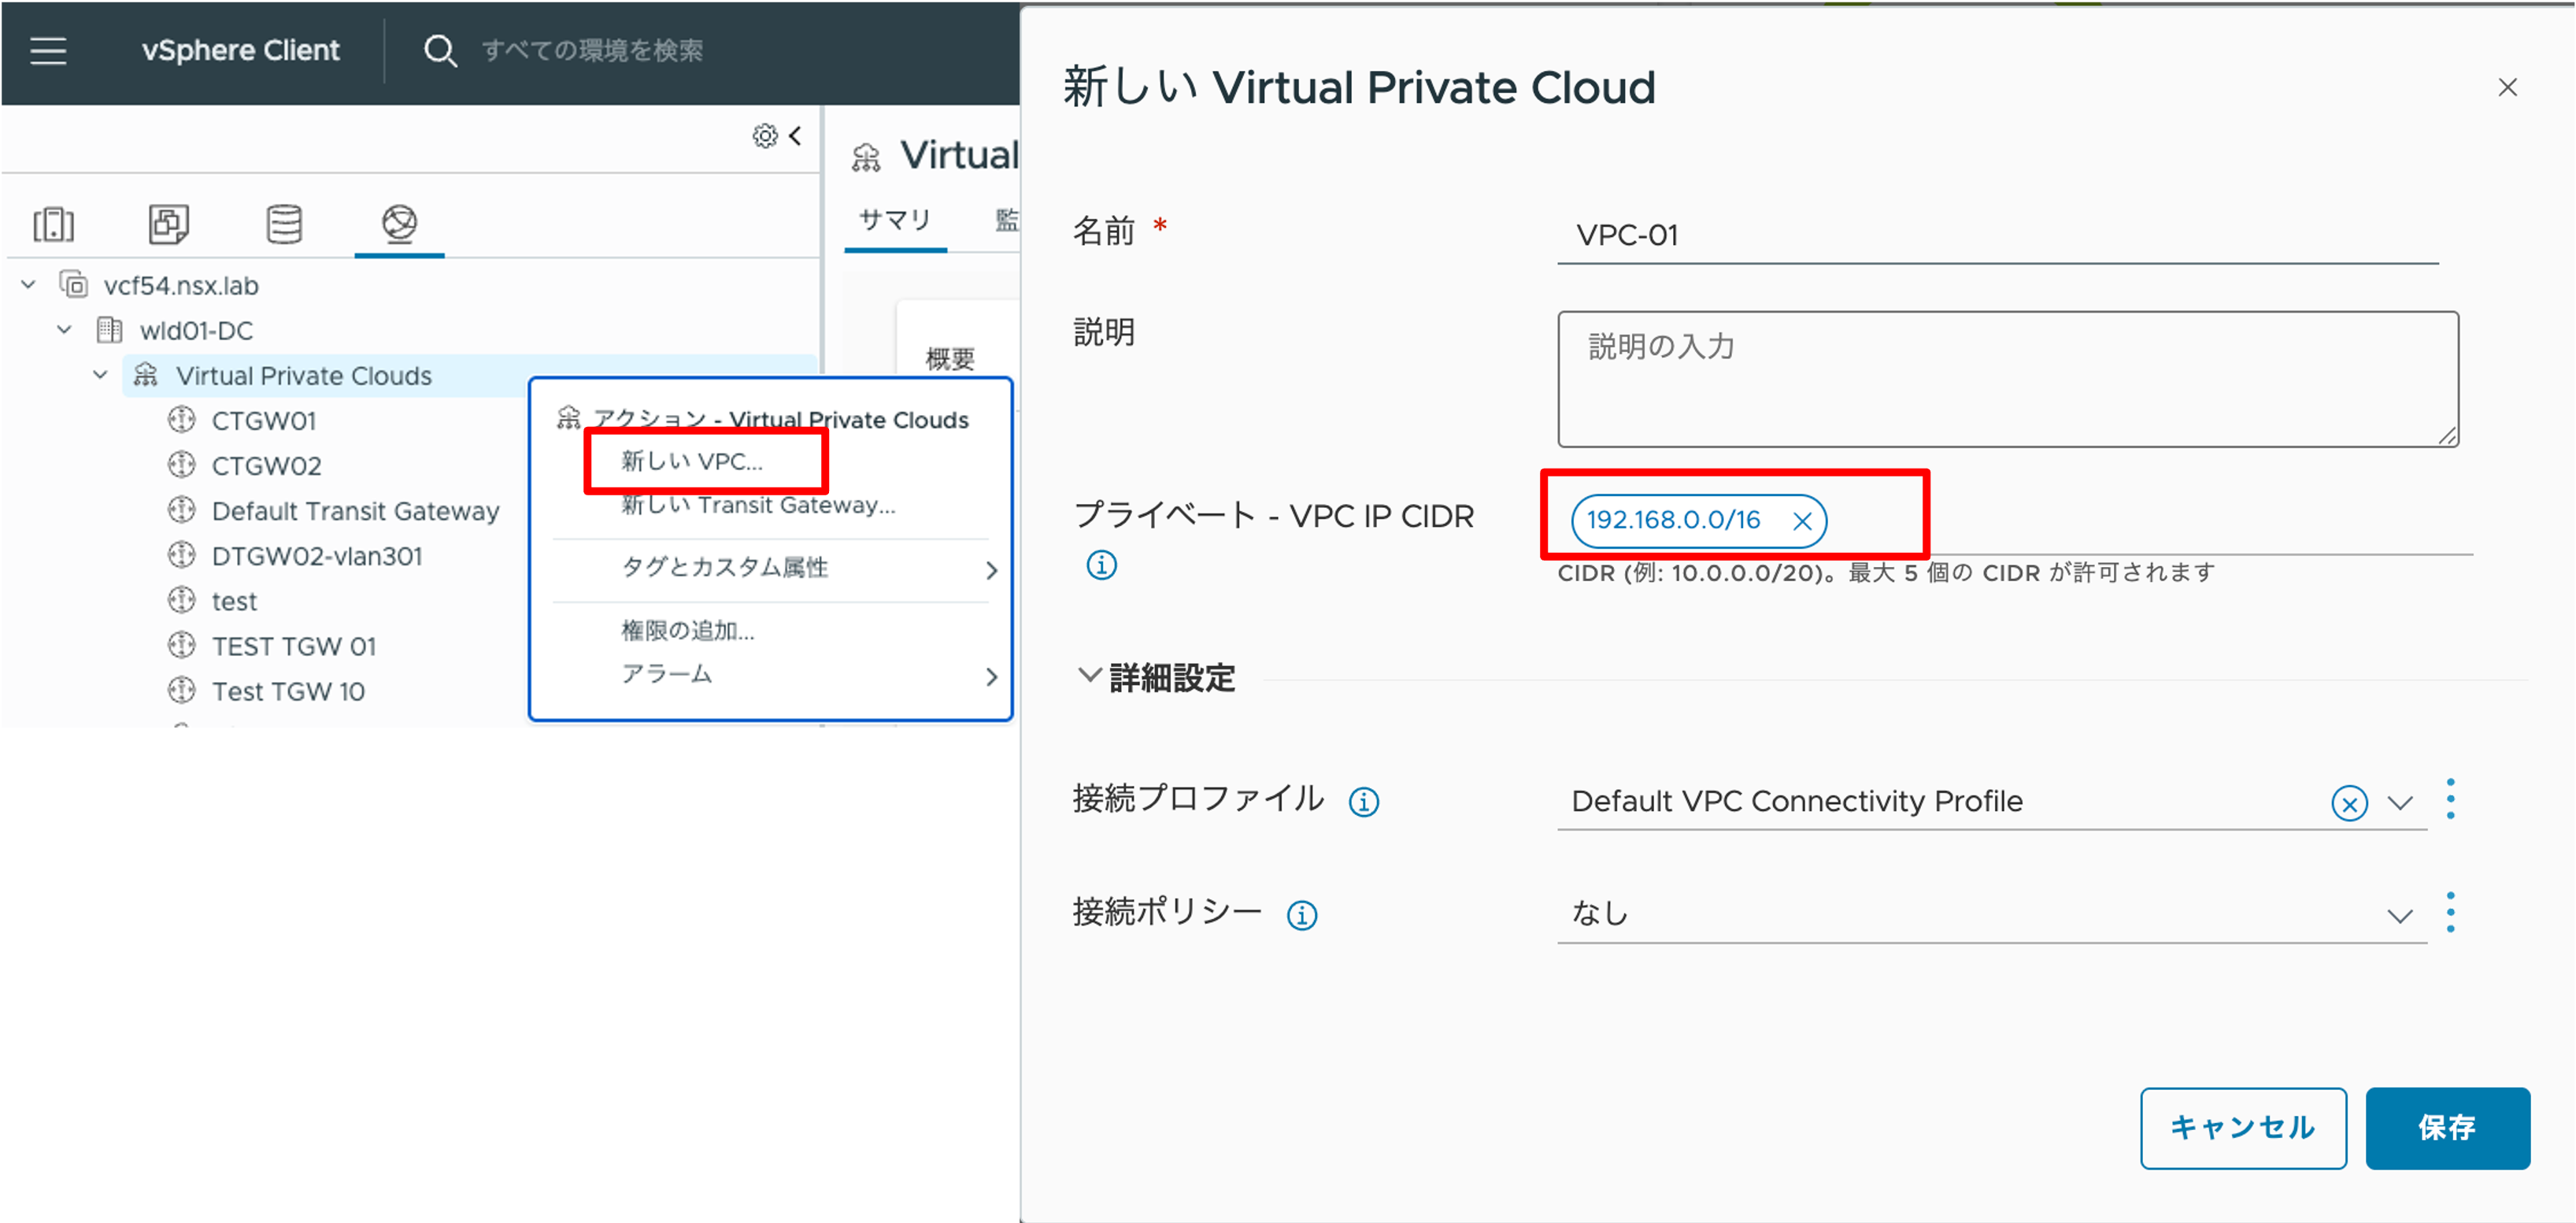Click the wld01-DC datacenter icon
2576x1223 pixels.
109,330
